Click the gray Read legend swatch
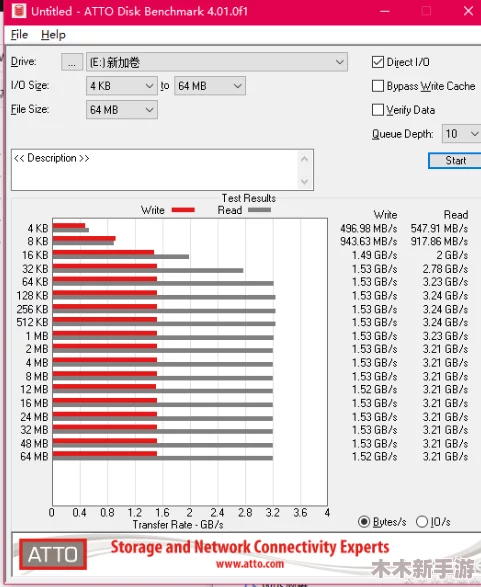481x587 pixels. (259, 210)
